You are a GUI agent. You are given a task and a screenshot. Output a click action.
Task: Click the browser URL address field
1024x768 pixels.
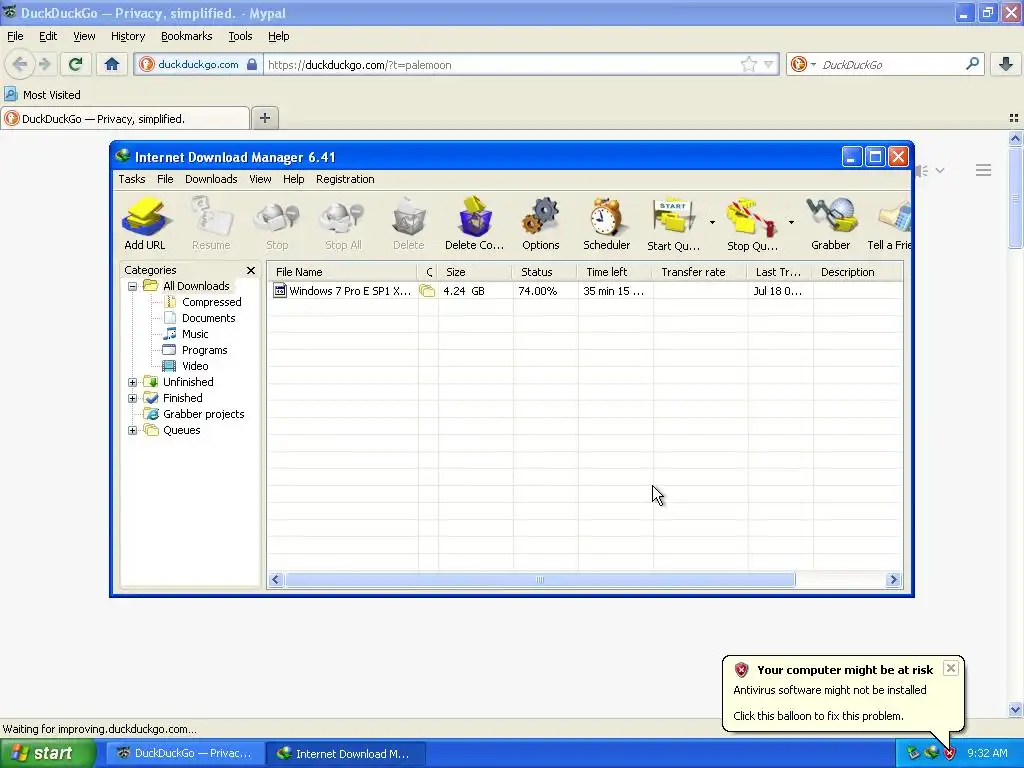(501, 65)
